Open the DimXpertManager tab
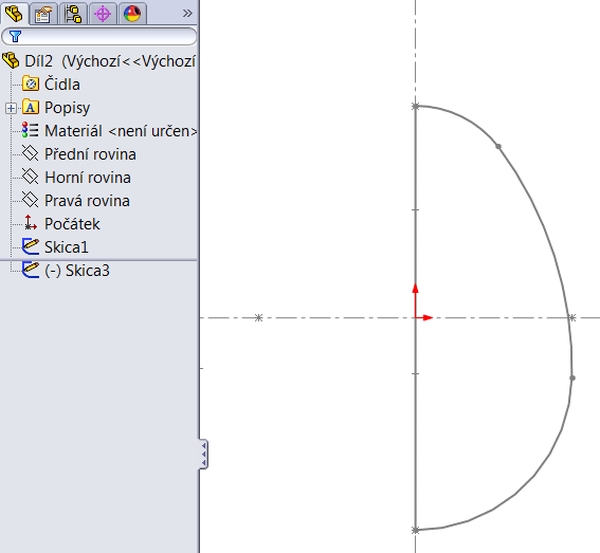The height and width of the screenshot is (553, 600). tap(102, 13)
